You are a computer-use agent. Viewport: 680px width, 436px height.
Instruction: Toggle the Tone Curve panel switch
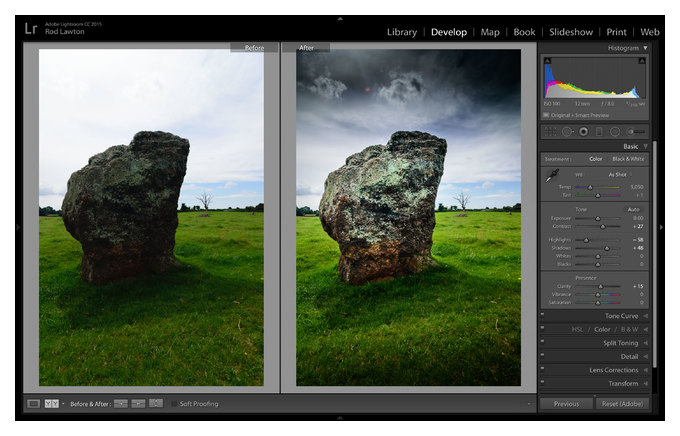point(543,314)
